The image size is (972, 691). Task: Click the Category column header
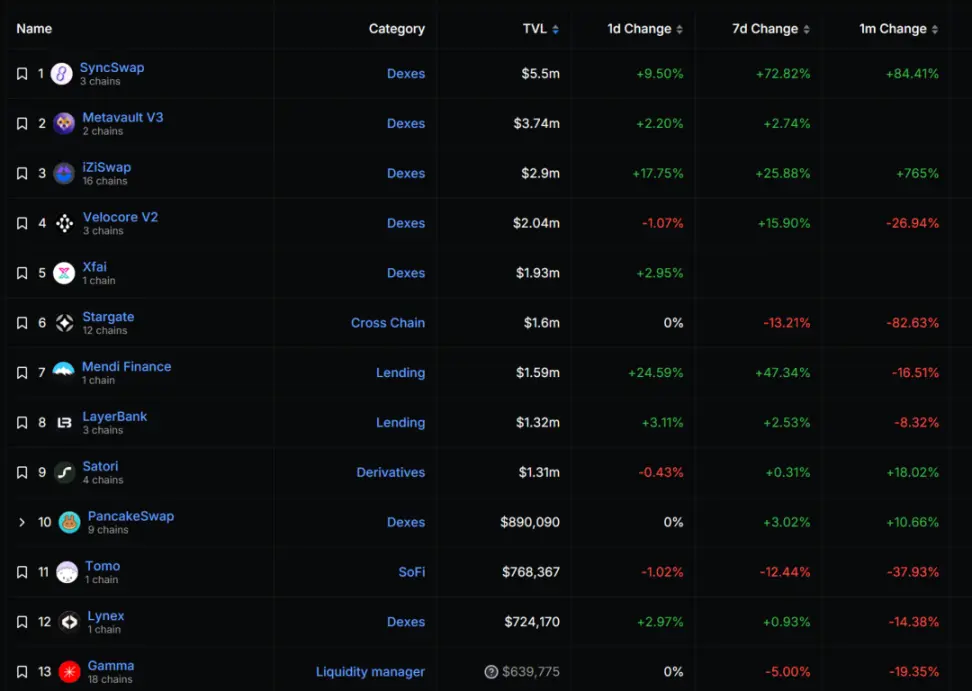(397, 29)
